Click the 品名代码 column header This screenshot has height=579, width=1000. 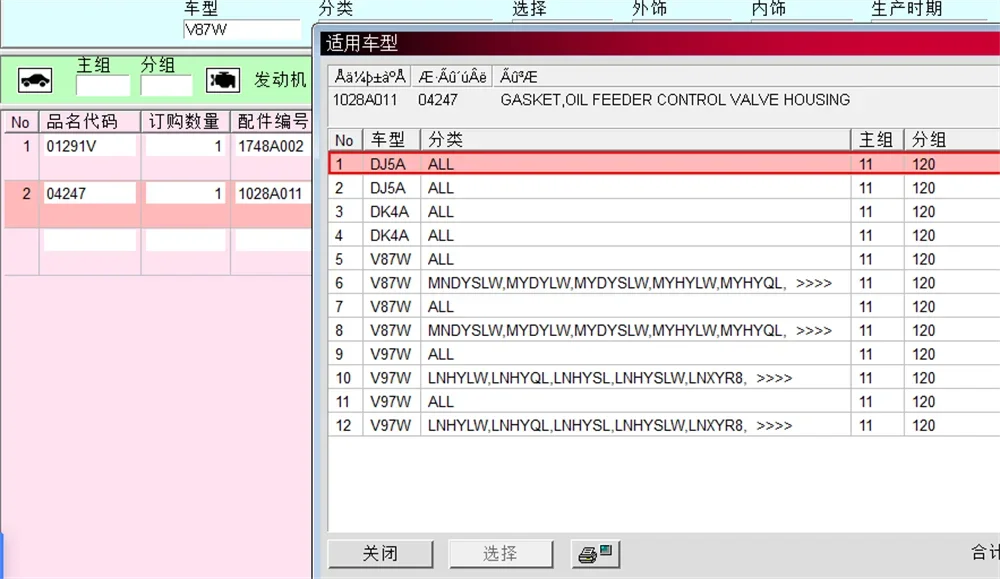tap(90, 121)
